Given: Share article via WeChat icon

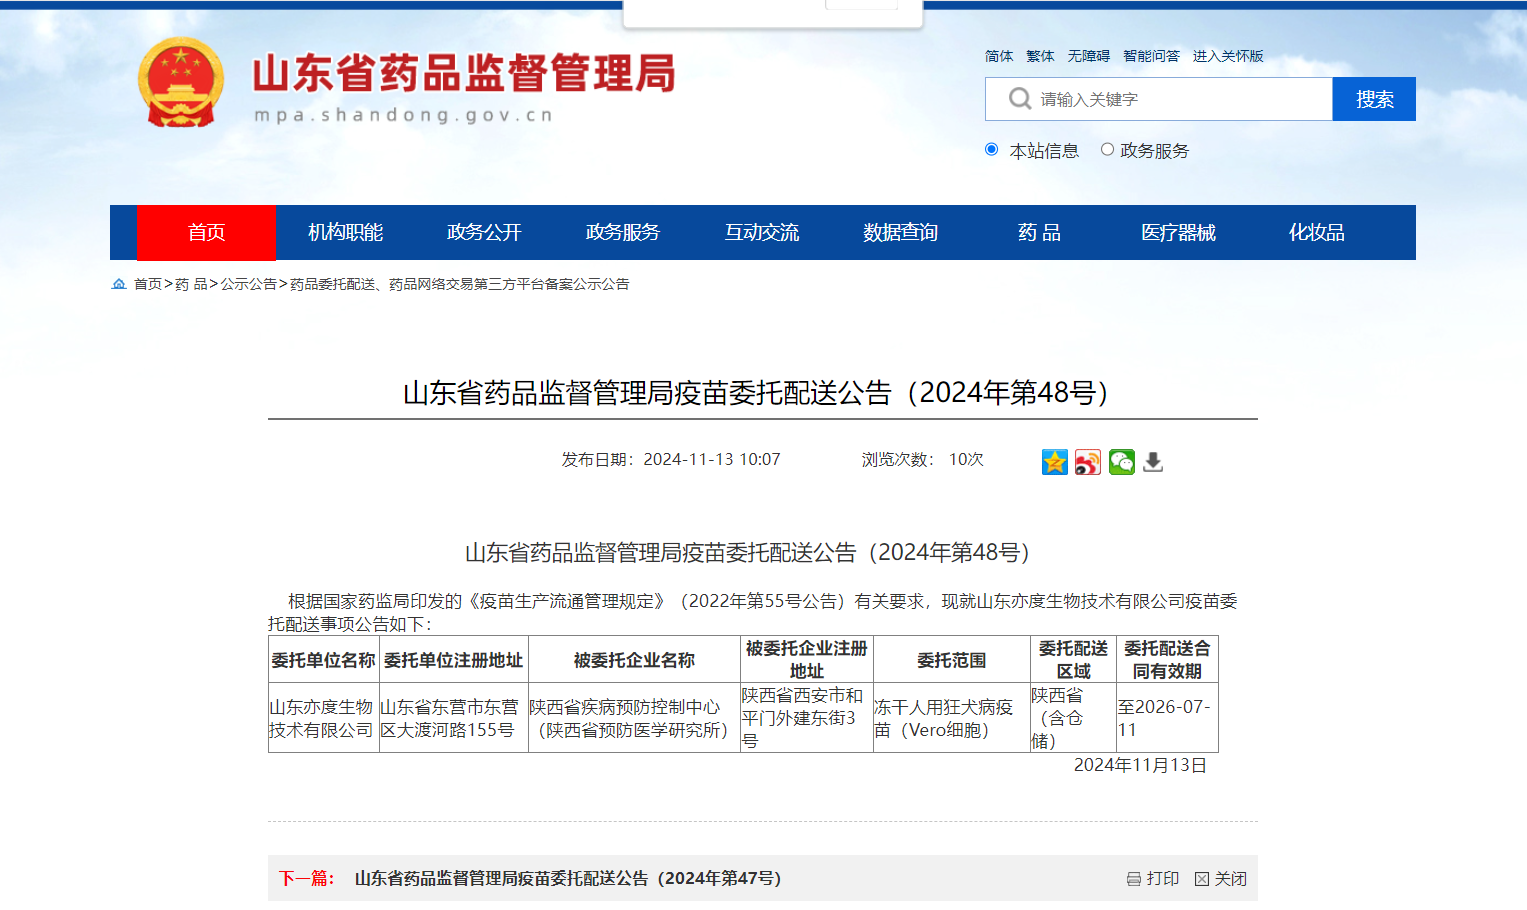Looking at the screenshot, I should pos(1121,462).
